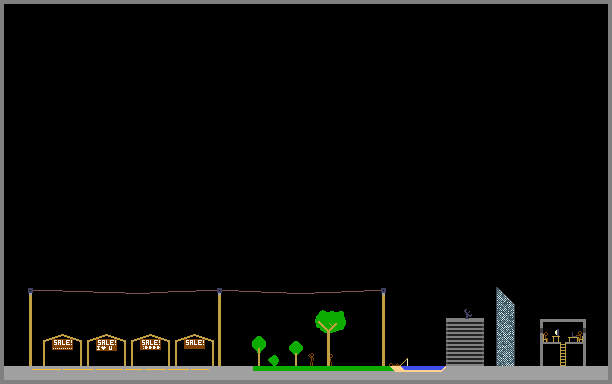612x384 pixels.
Task: Select the small green bush on the grass
Action: click(274, 361)
